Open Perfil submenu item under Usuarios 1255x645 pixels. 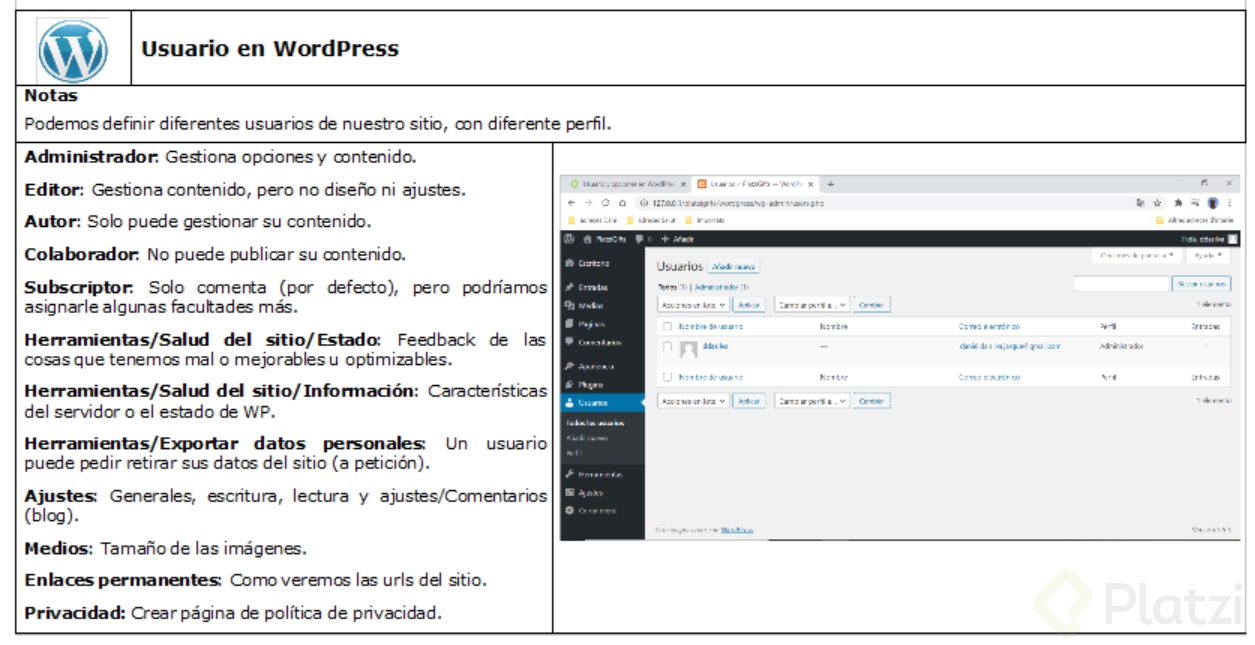coord(574,452)
